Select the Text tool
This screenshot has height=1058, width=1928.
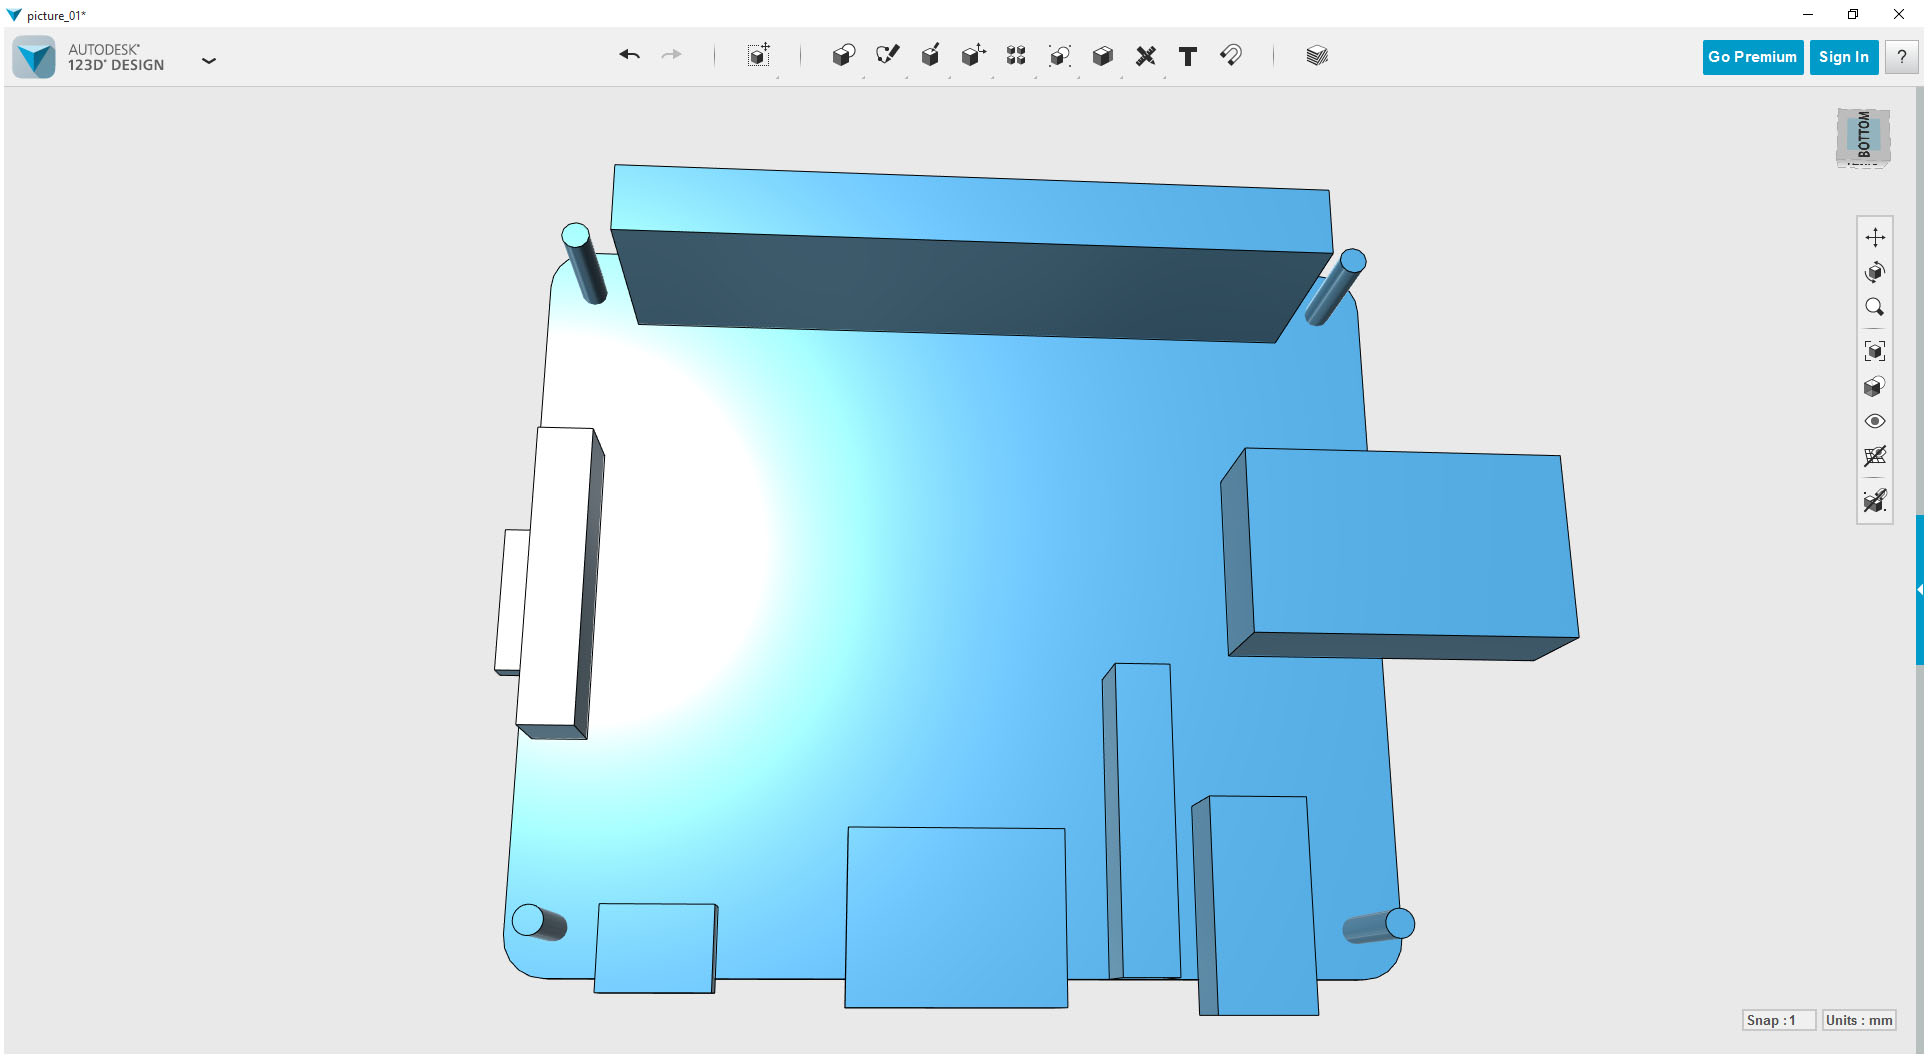click(x=1188, y=56)
